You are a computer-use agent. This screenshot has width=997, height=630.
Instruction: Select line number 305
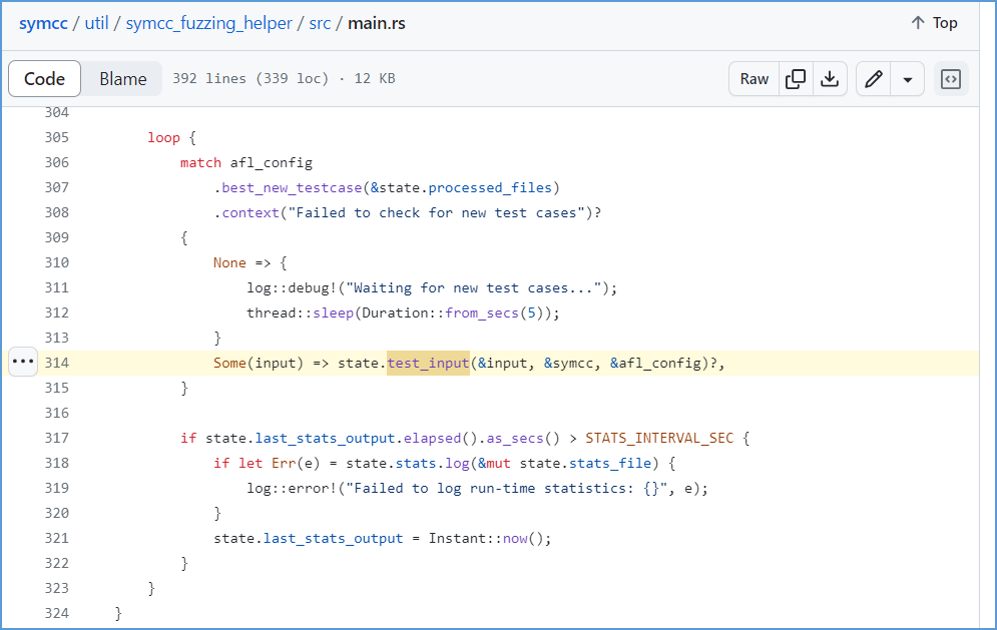point(57,137)
